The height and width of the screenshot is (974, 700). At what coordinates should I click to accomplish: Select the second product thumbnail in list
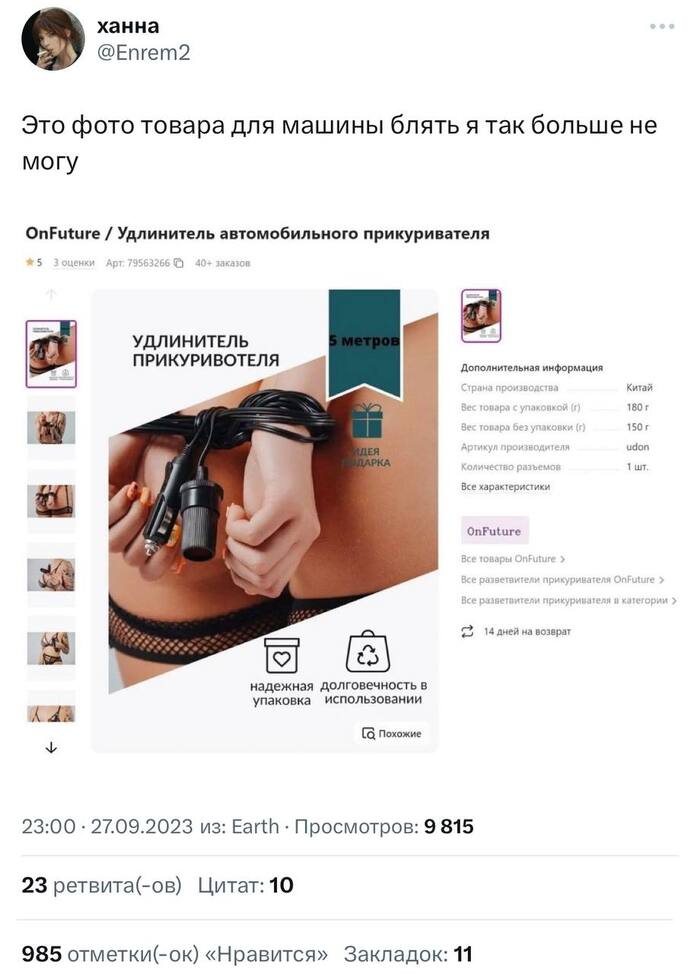pos(51,427)
